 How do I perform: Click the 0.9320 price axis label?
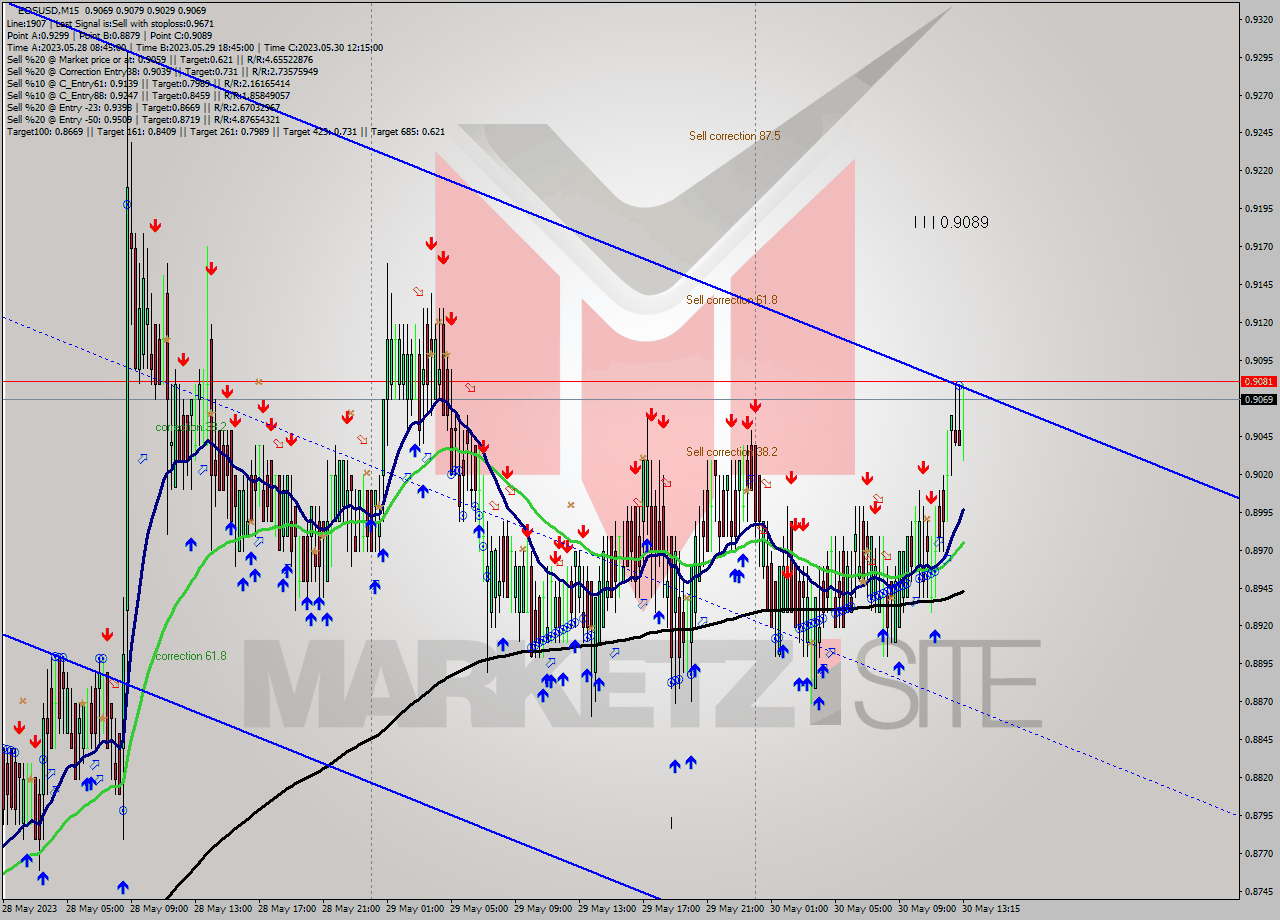[x=1258, y=19]
